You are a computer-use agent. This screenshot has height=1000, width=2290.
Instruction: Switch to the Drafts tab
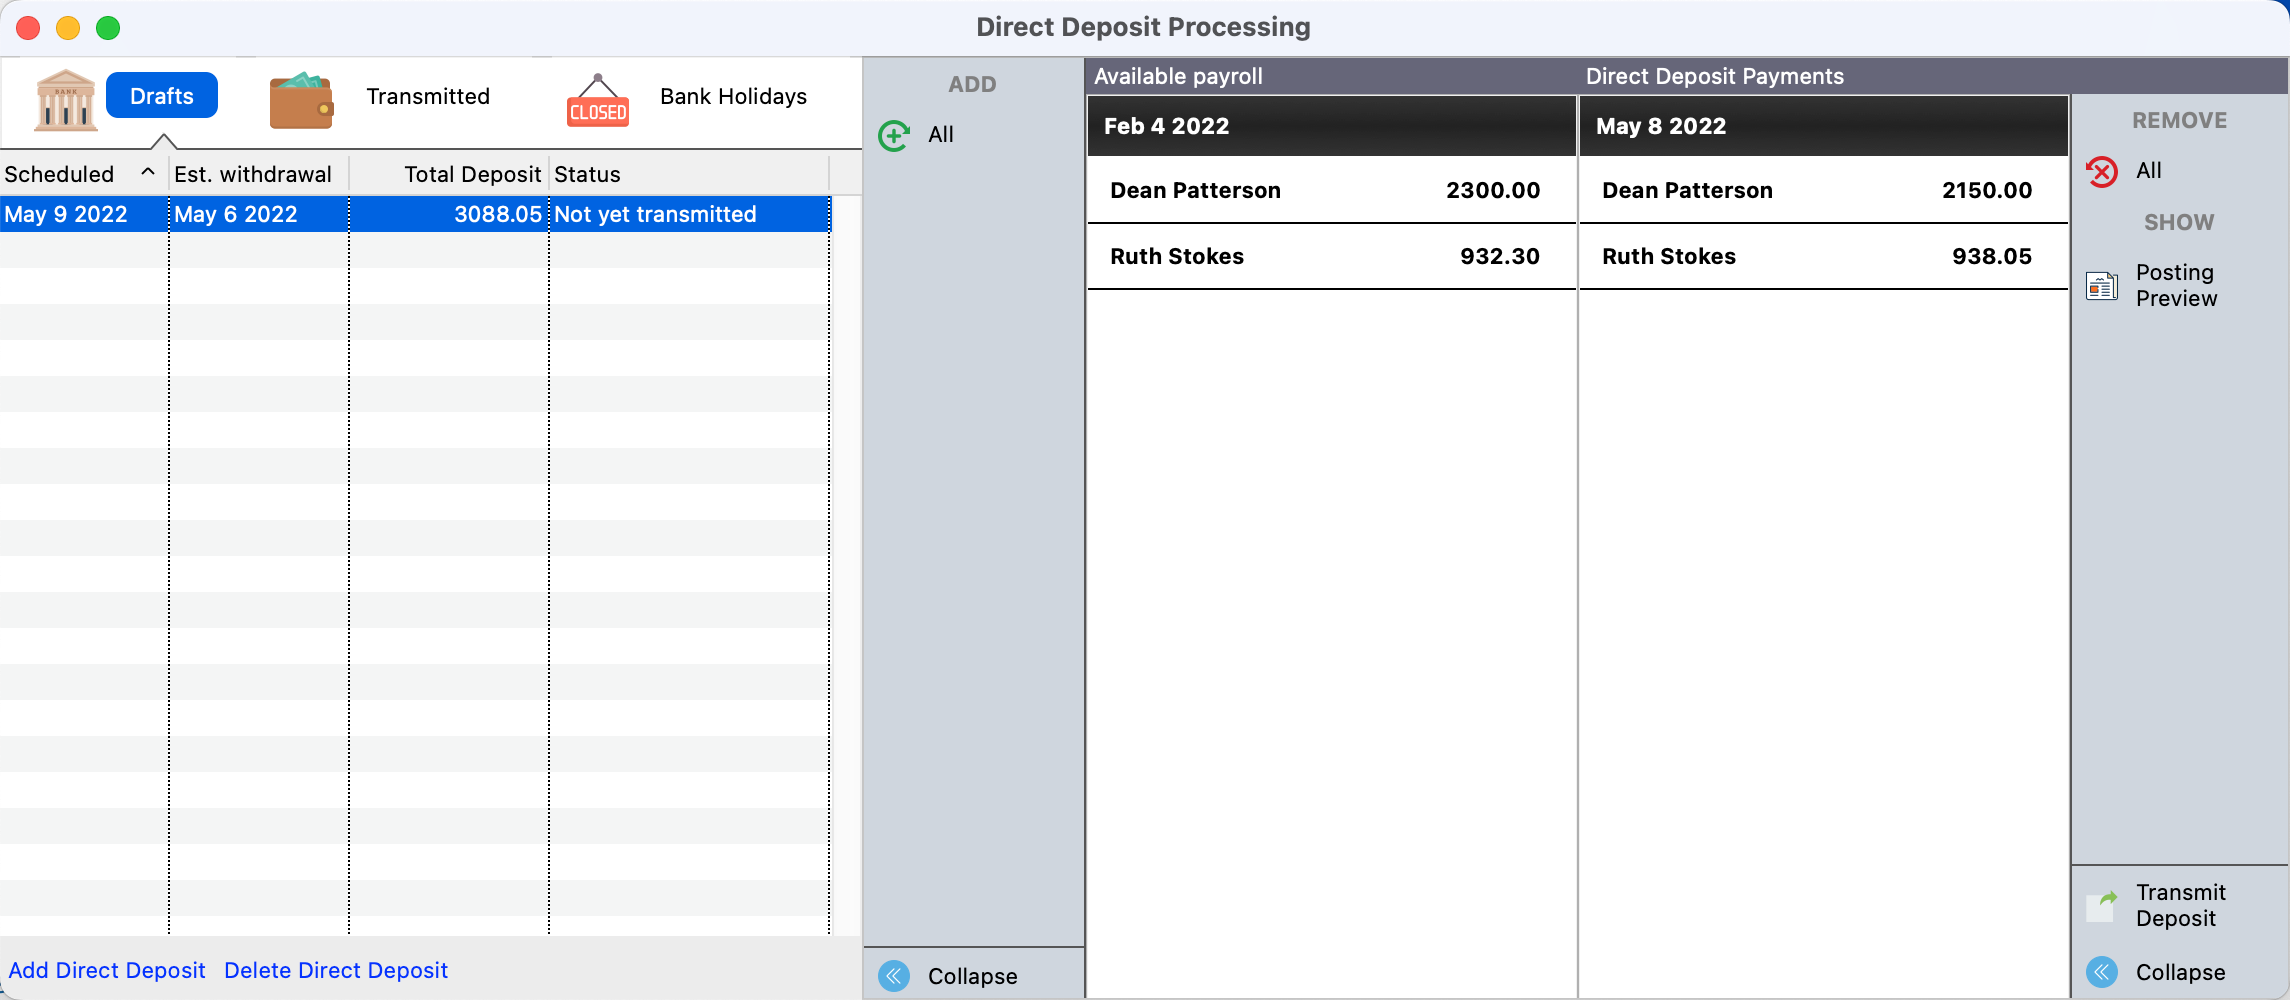click(x=162, y=96)
